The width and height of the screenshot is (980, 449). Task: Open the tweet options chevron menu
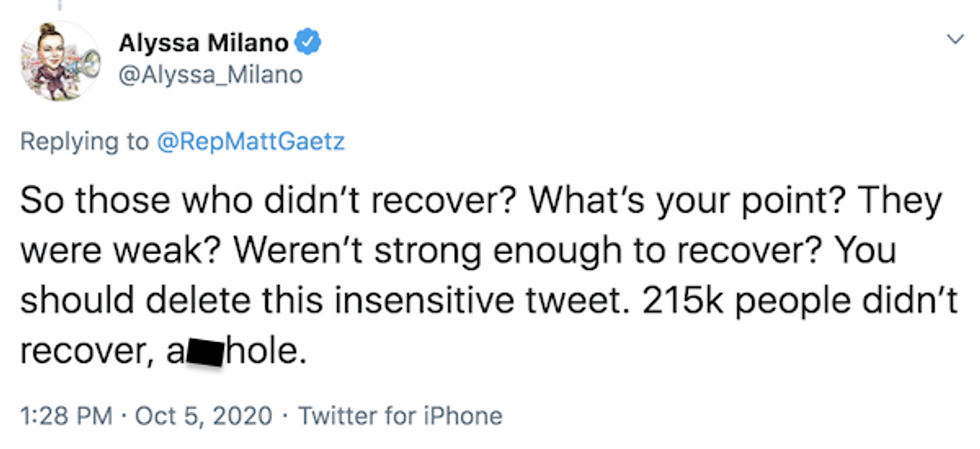[954, 38]
